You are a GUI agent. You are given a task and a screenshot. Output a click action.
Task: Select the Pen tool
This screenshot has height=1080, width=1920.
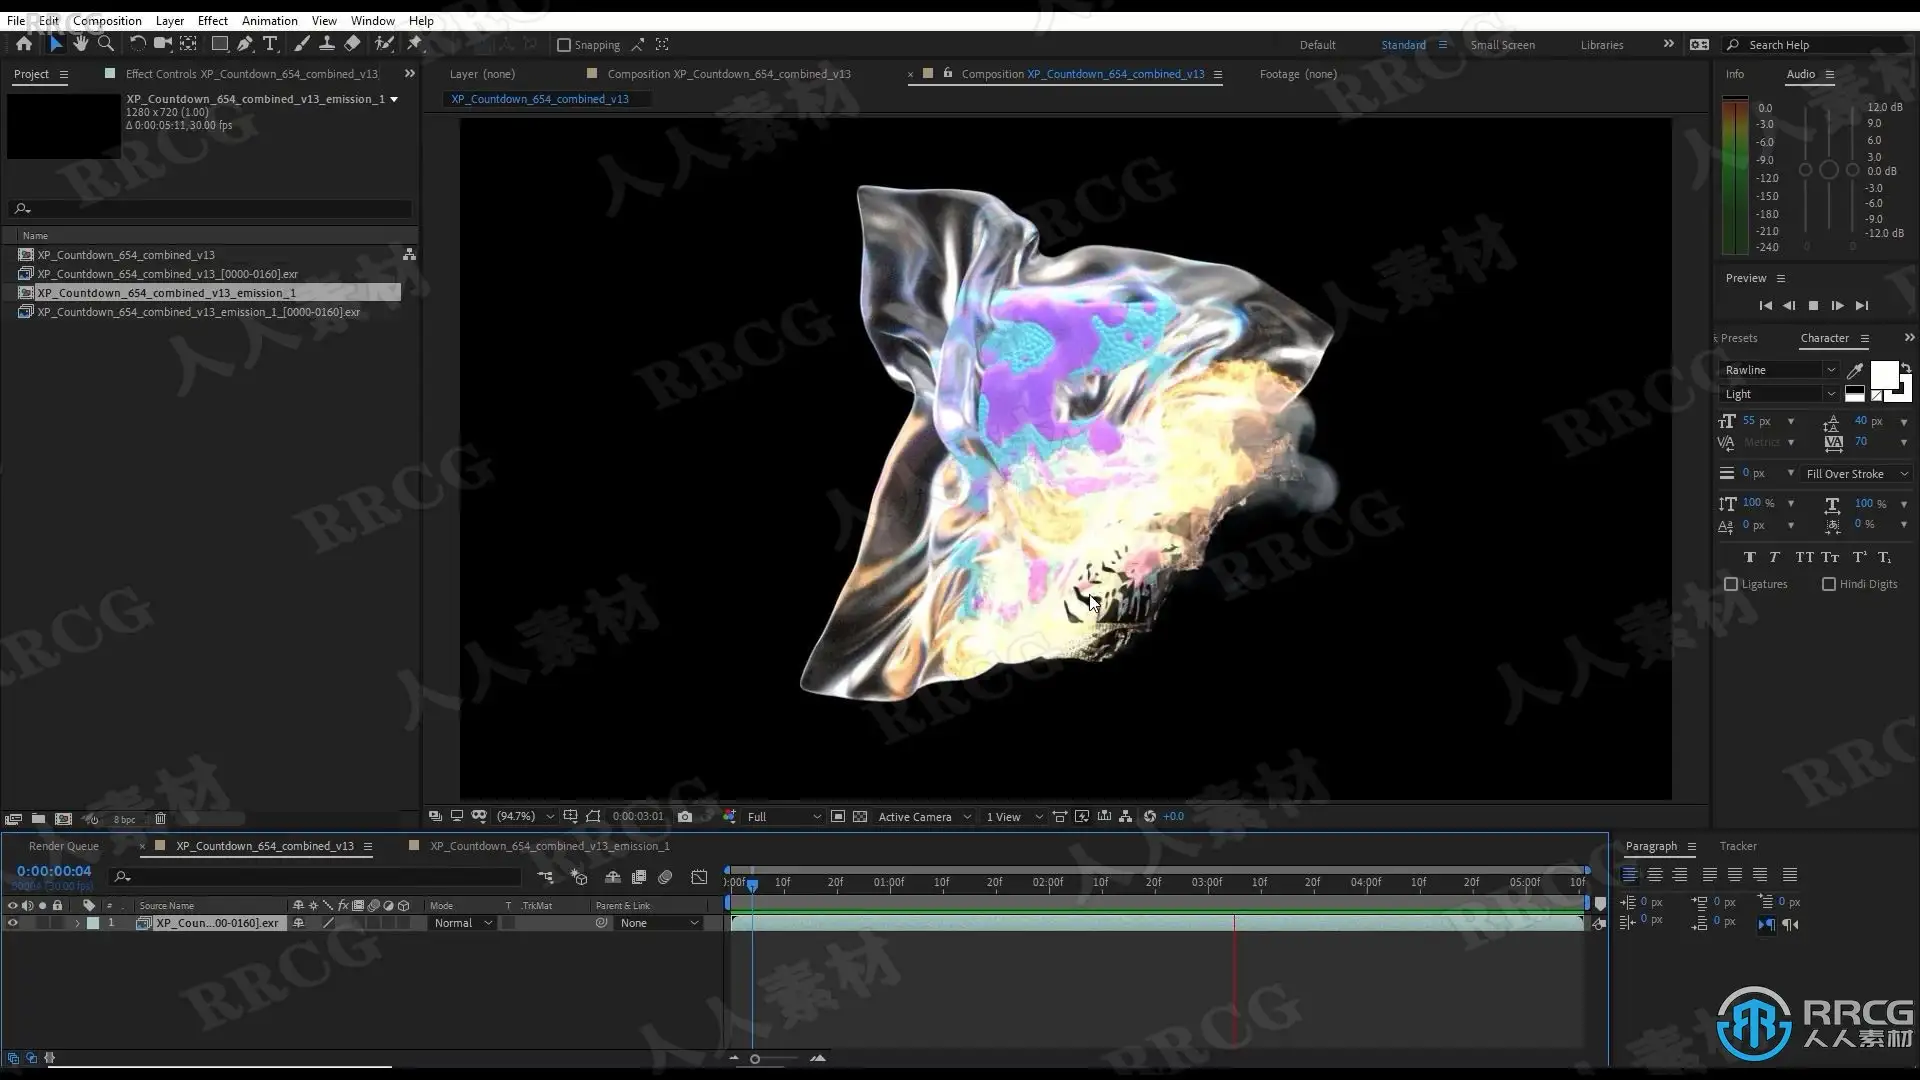[245, 44]
